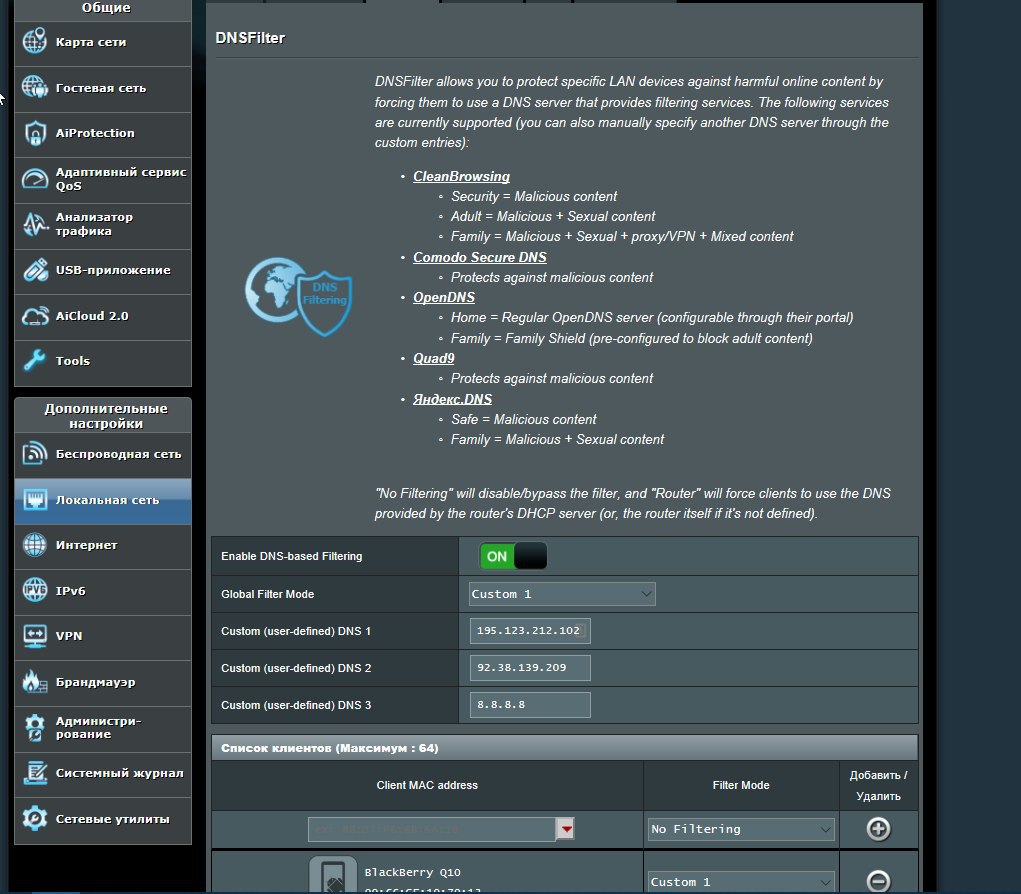
Task: Click the Filter Mode column header
Action: (741, 785)
